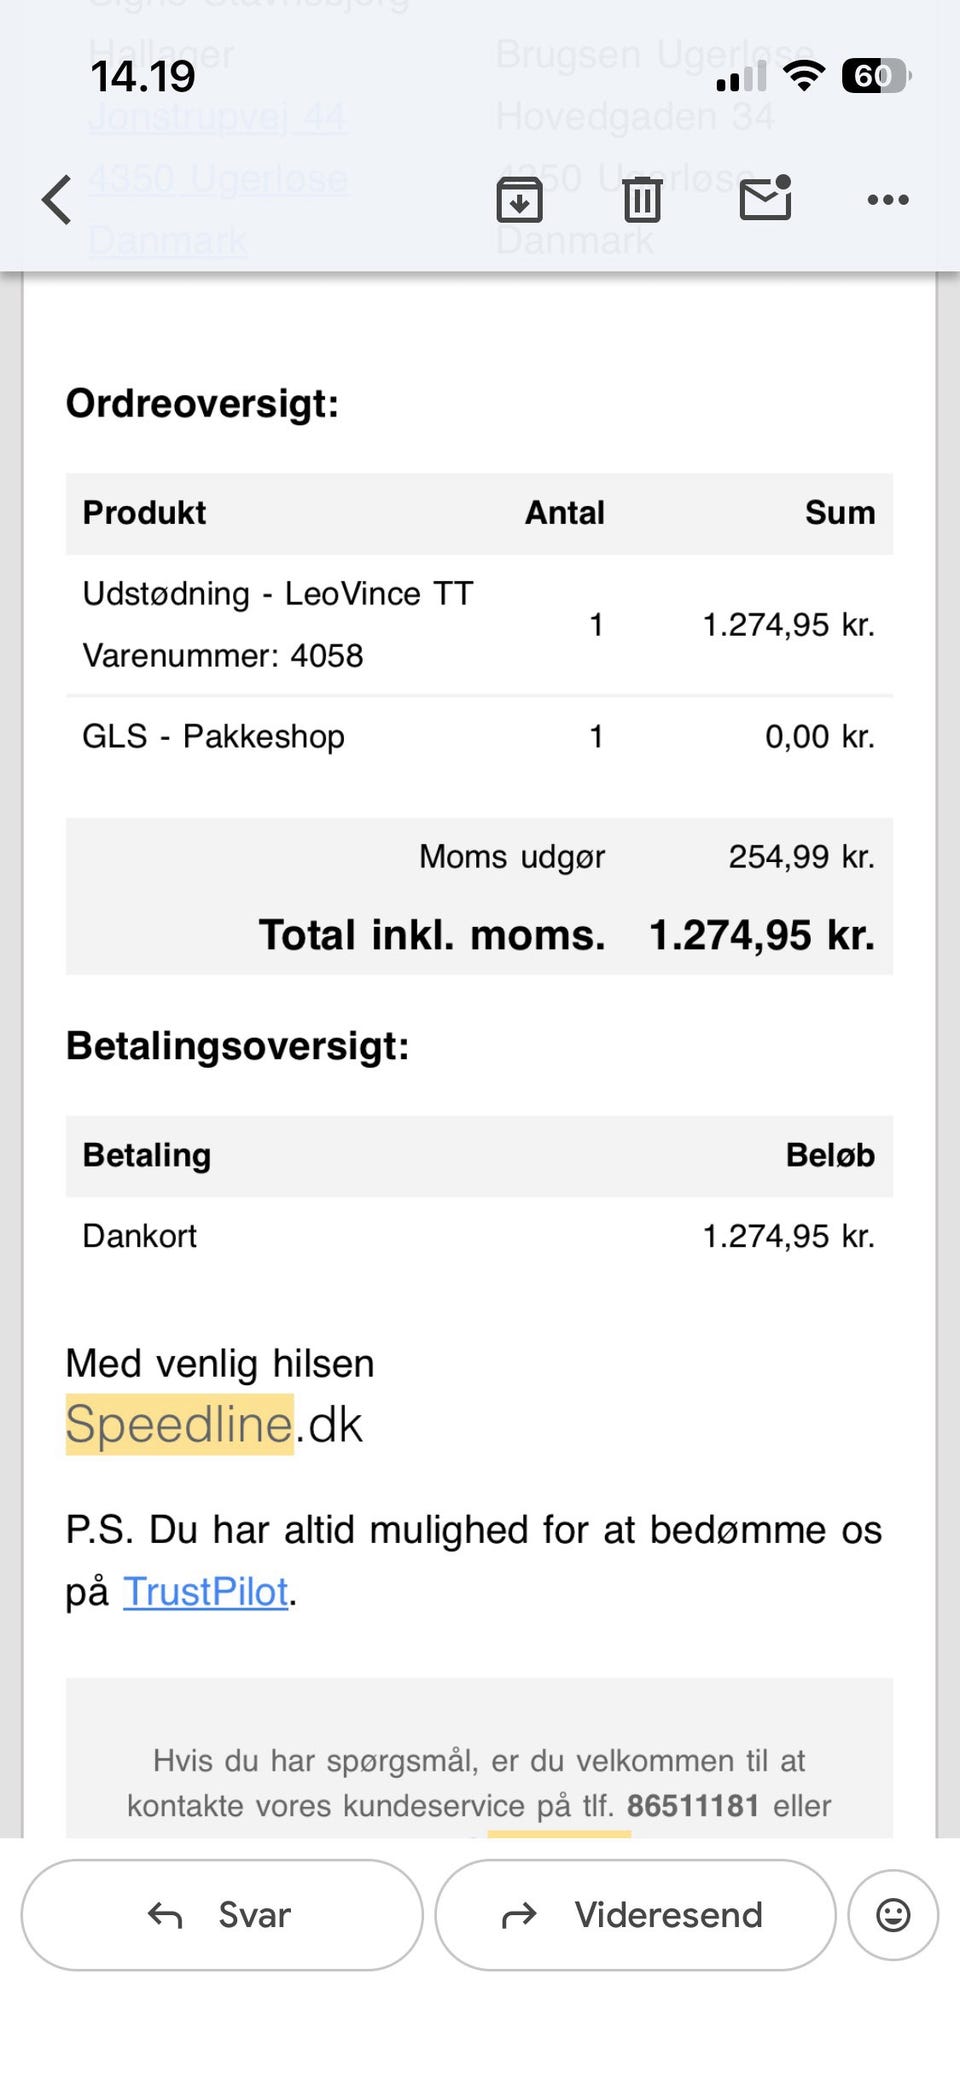960x2079 pixels.
Task: Open the TrustPilot link
Action: click(205, 1591)
